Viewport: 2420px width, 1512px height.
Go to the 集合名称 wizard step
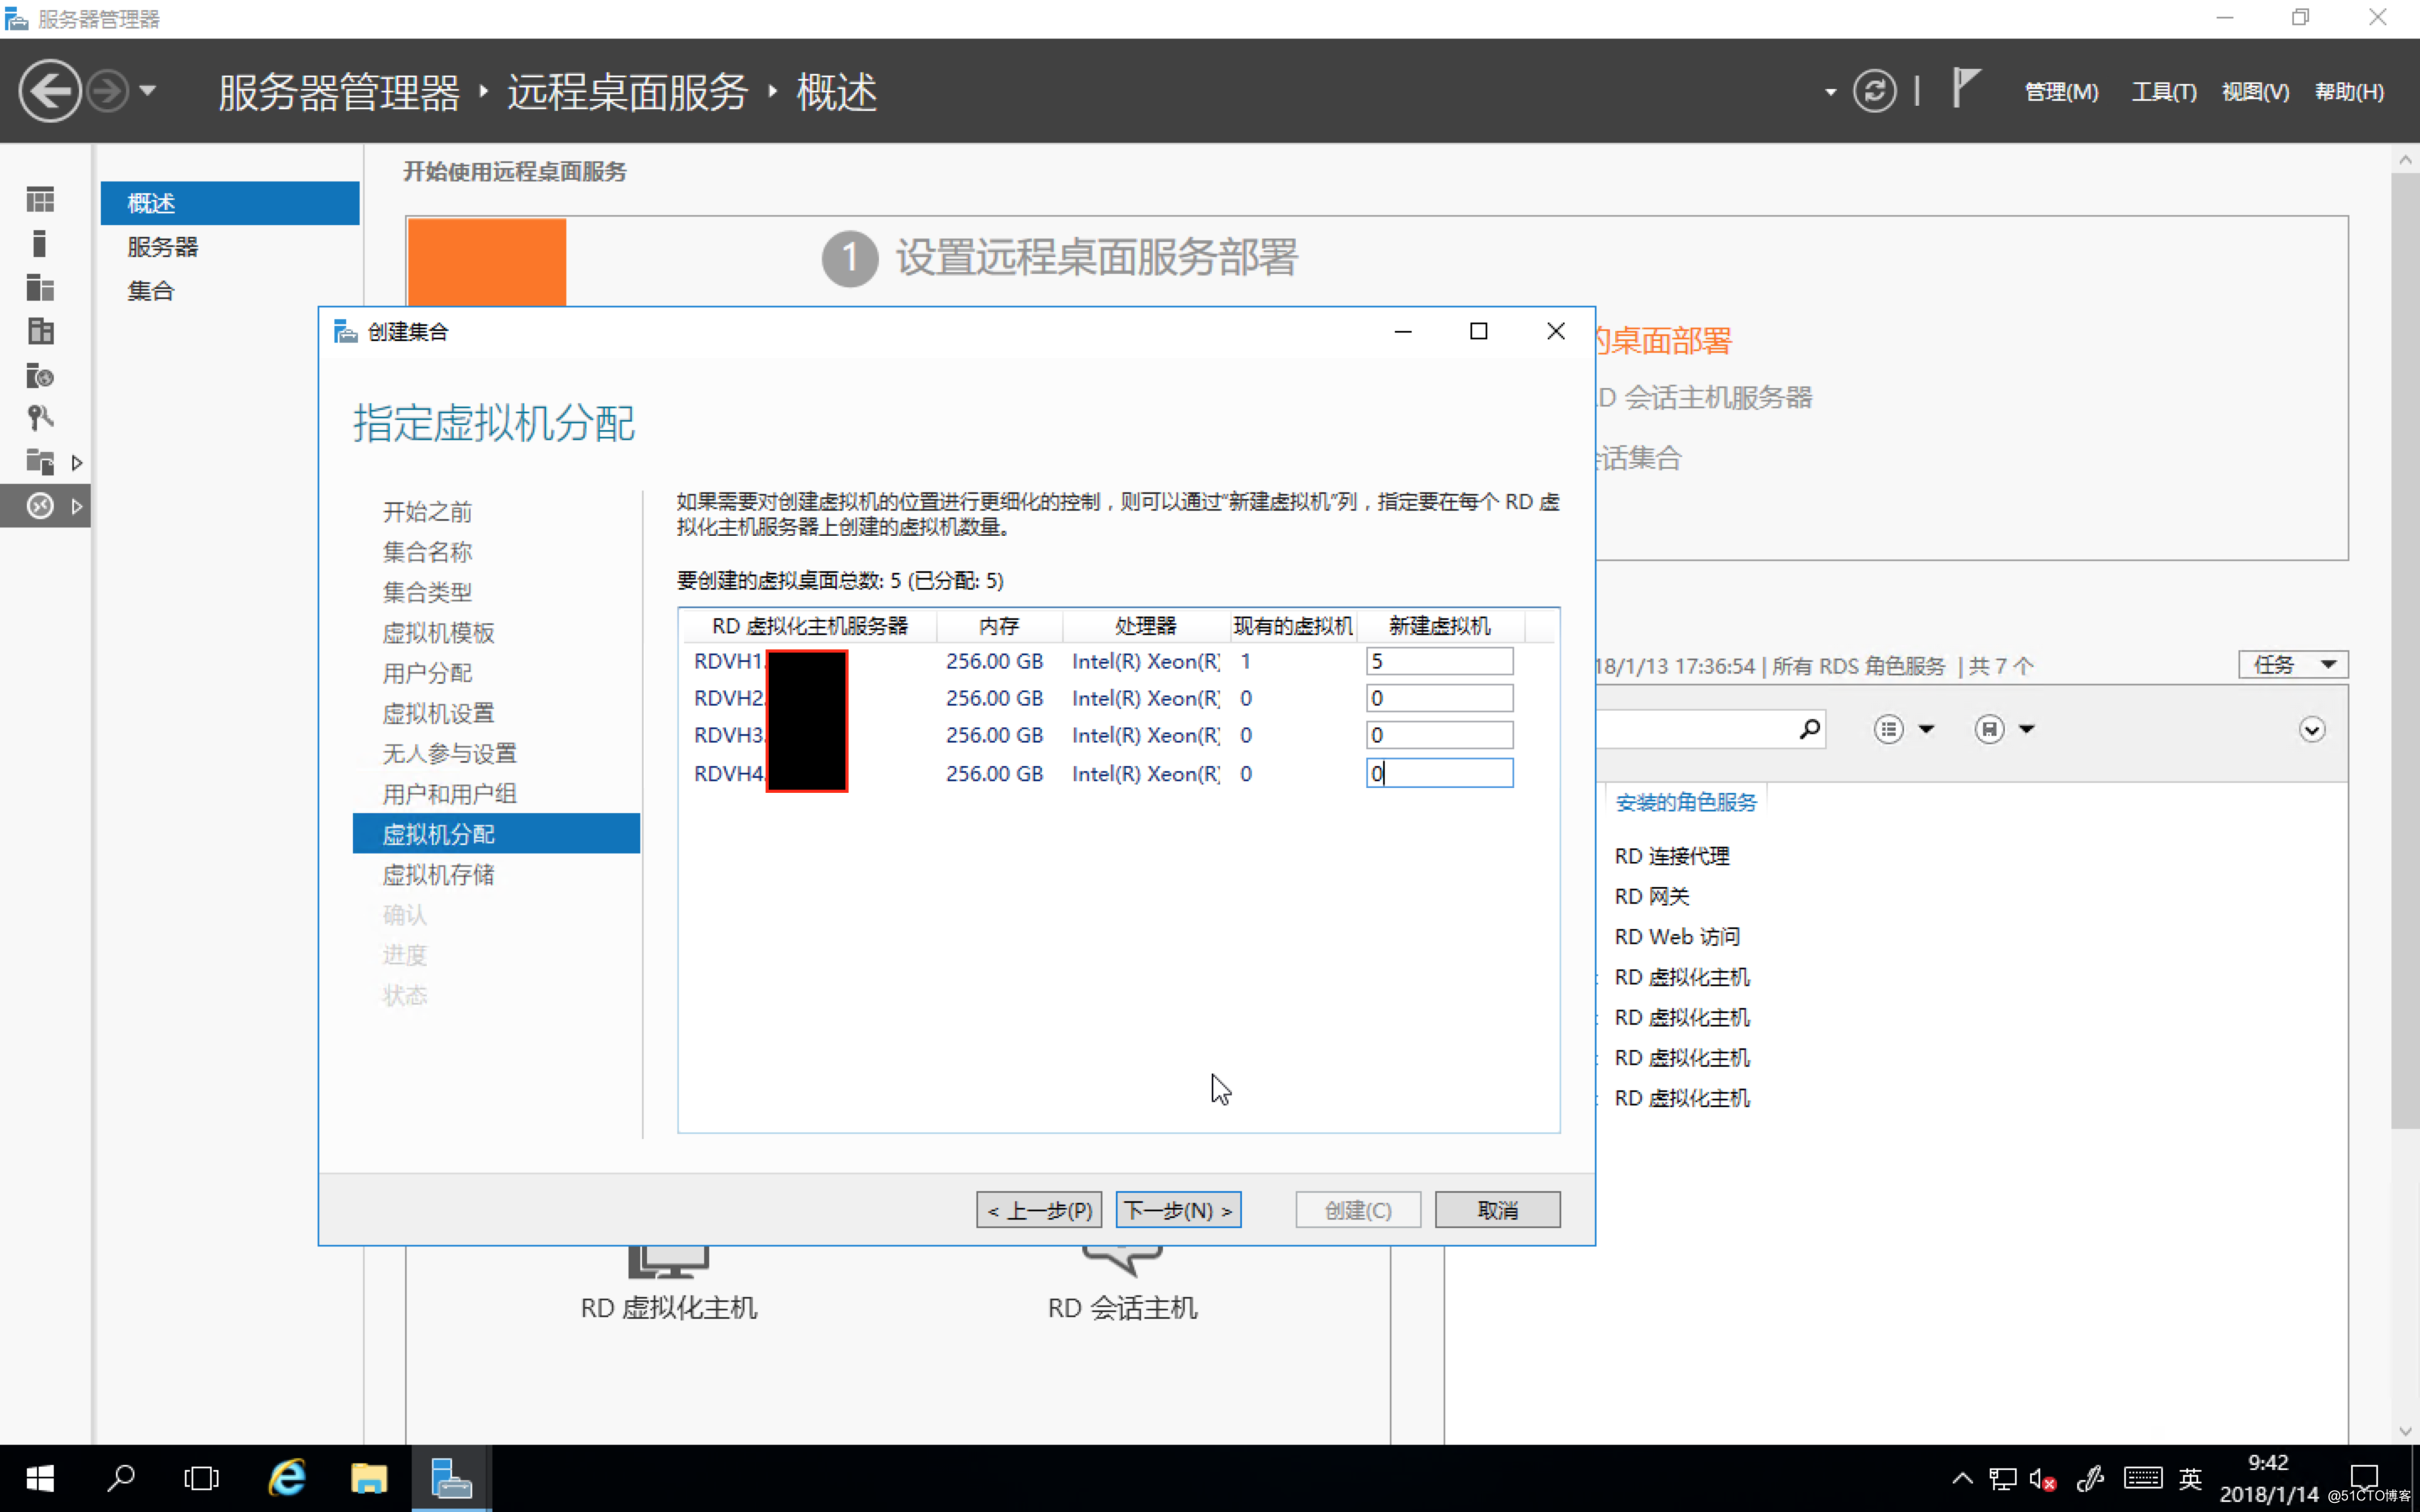coord(427,552)
